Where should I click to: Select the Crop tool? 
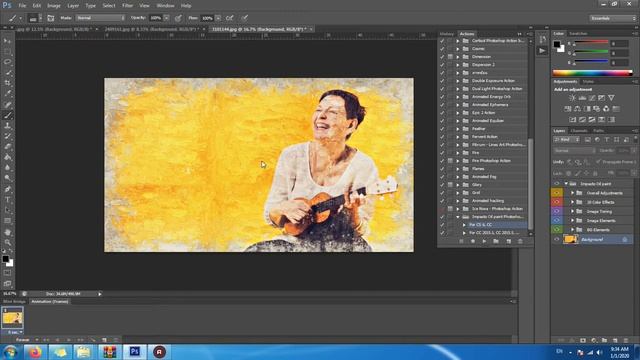coord(7,83)
